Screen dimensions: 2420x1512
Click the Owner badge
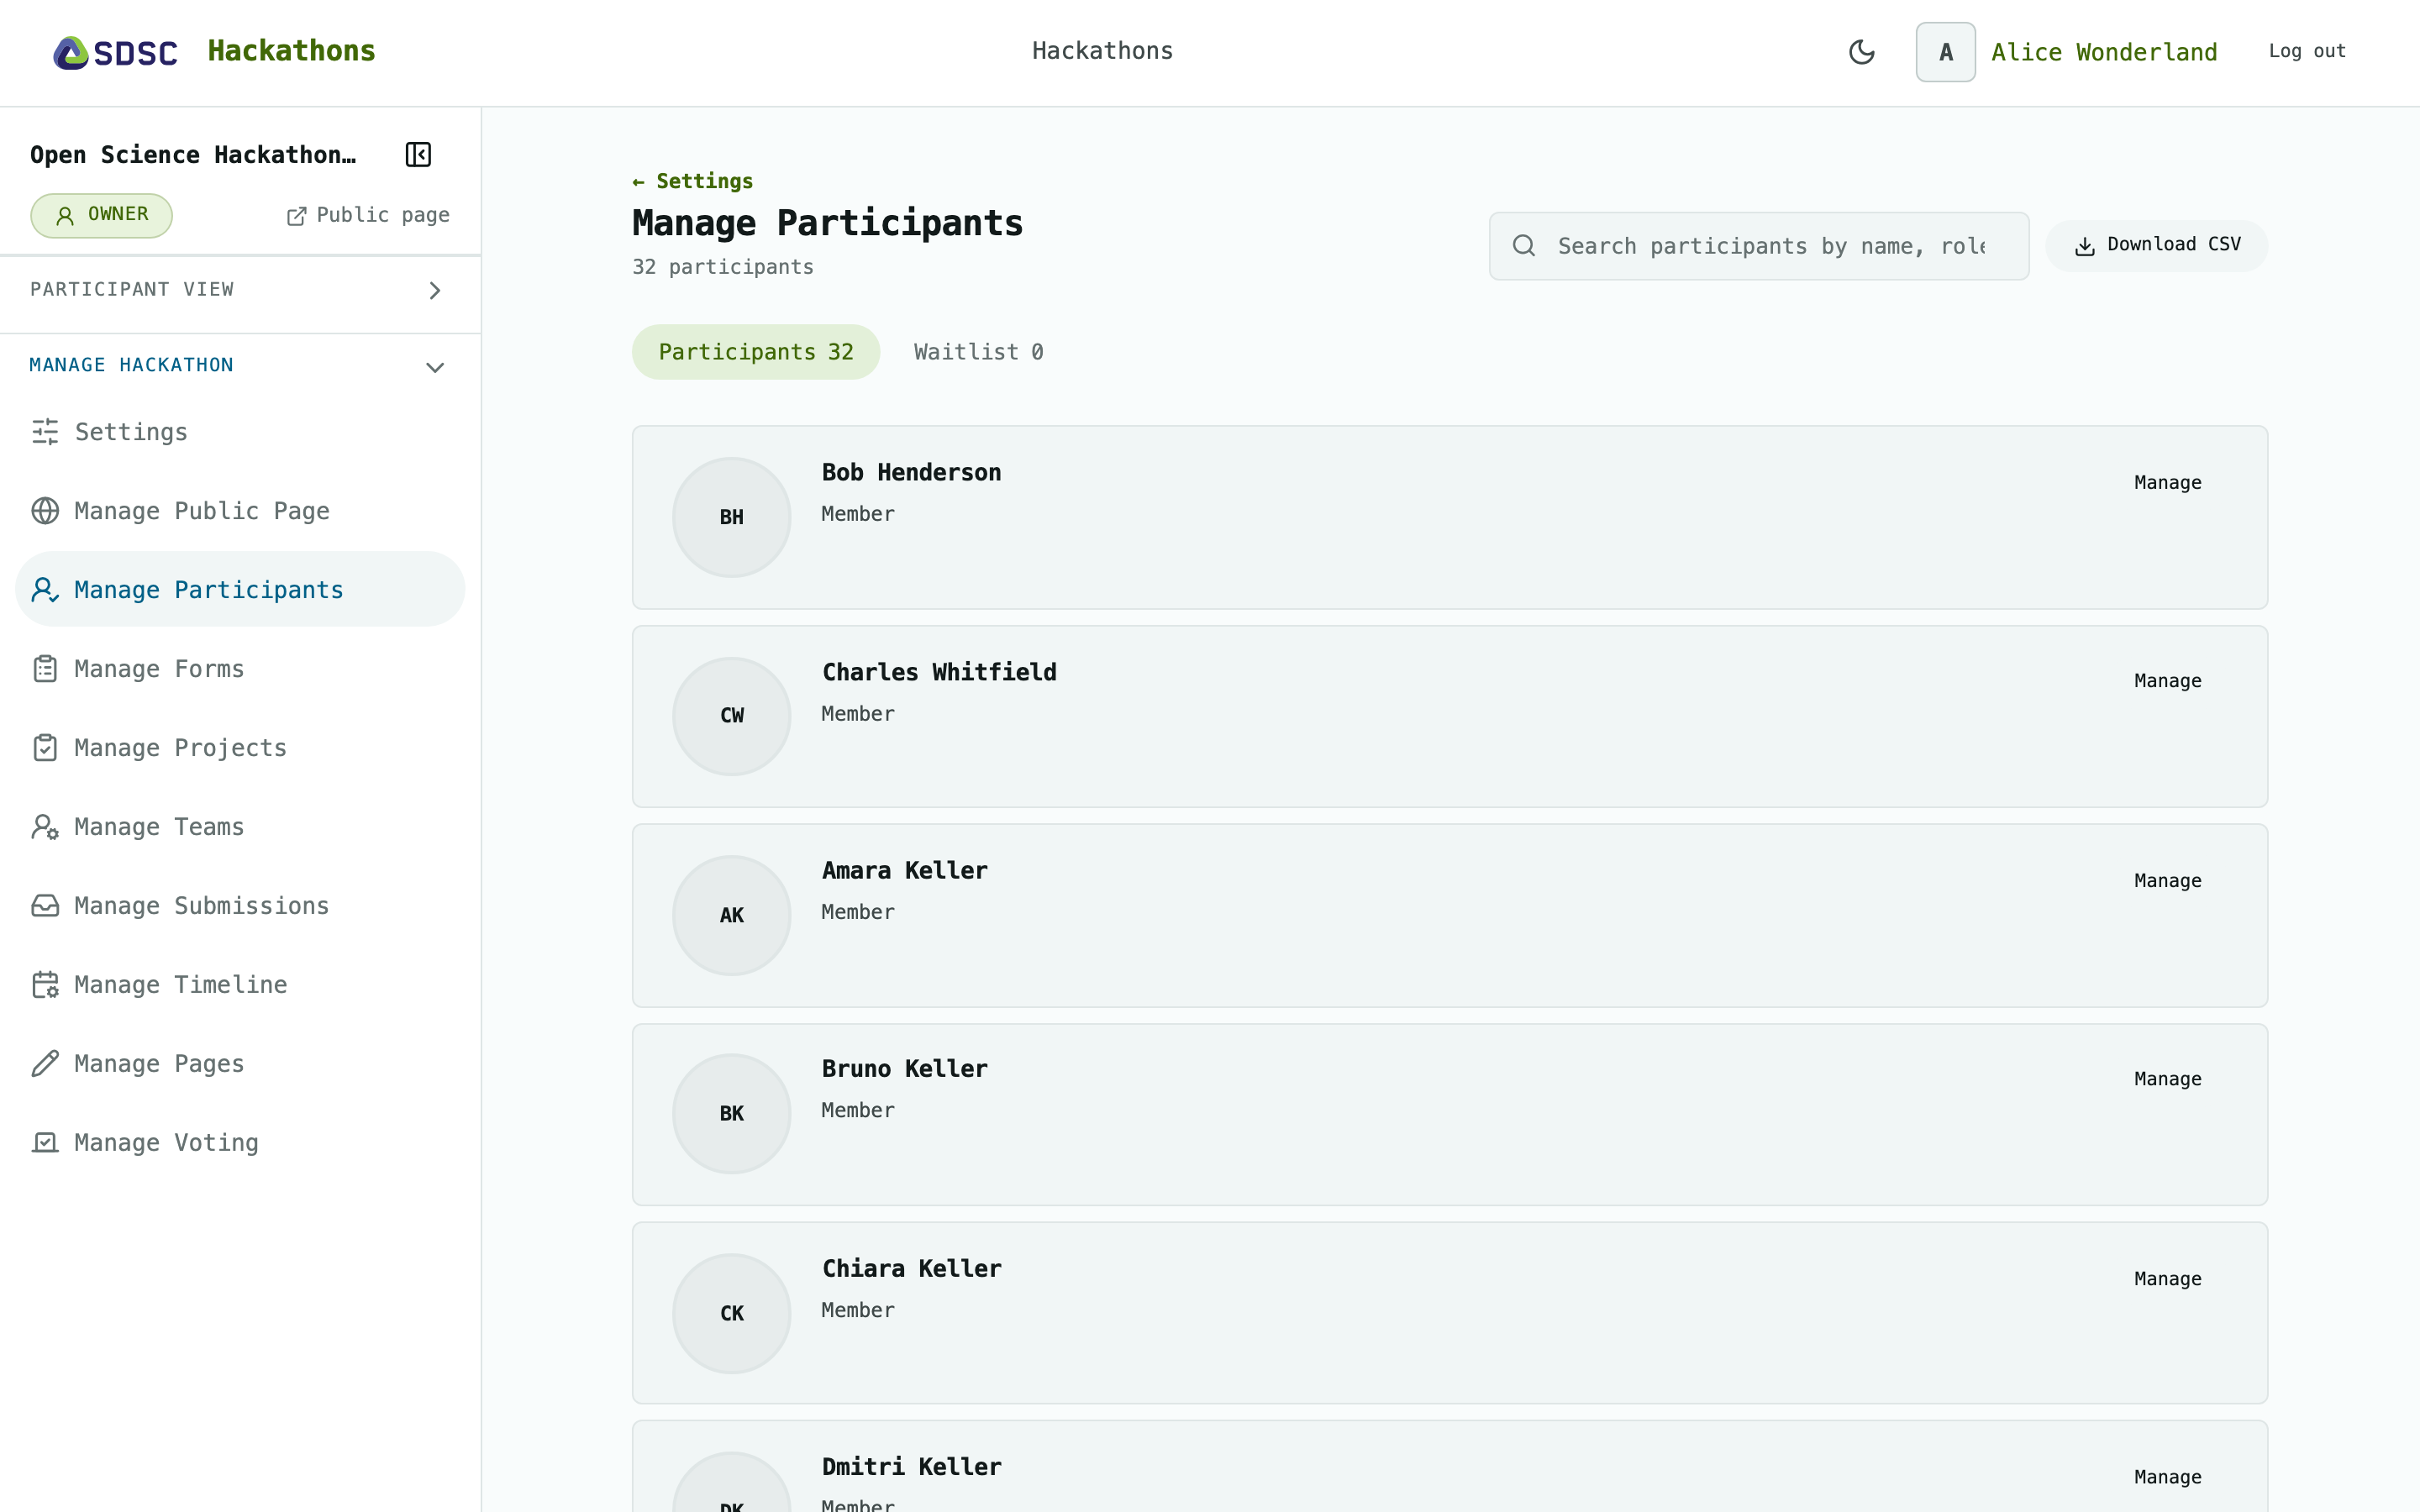point(101,215)
